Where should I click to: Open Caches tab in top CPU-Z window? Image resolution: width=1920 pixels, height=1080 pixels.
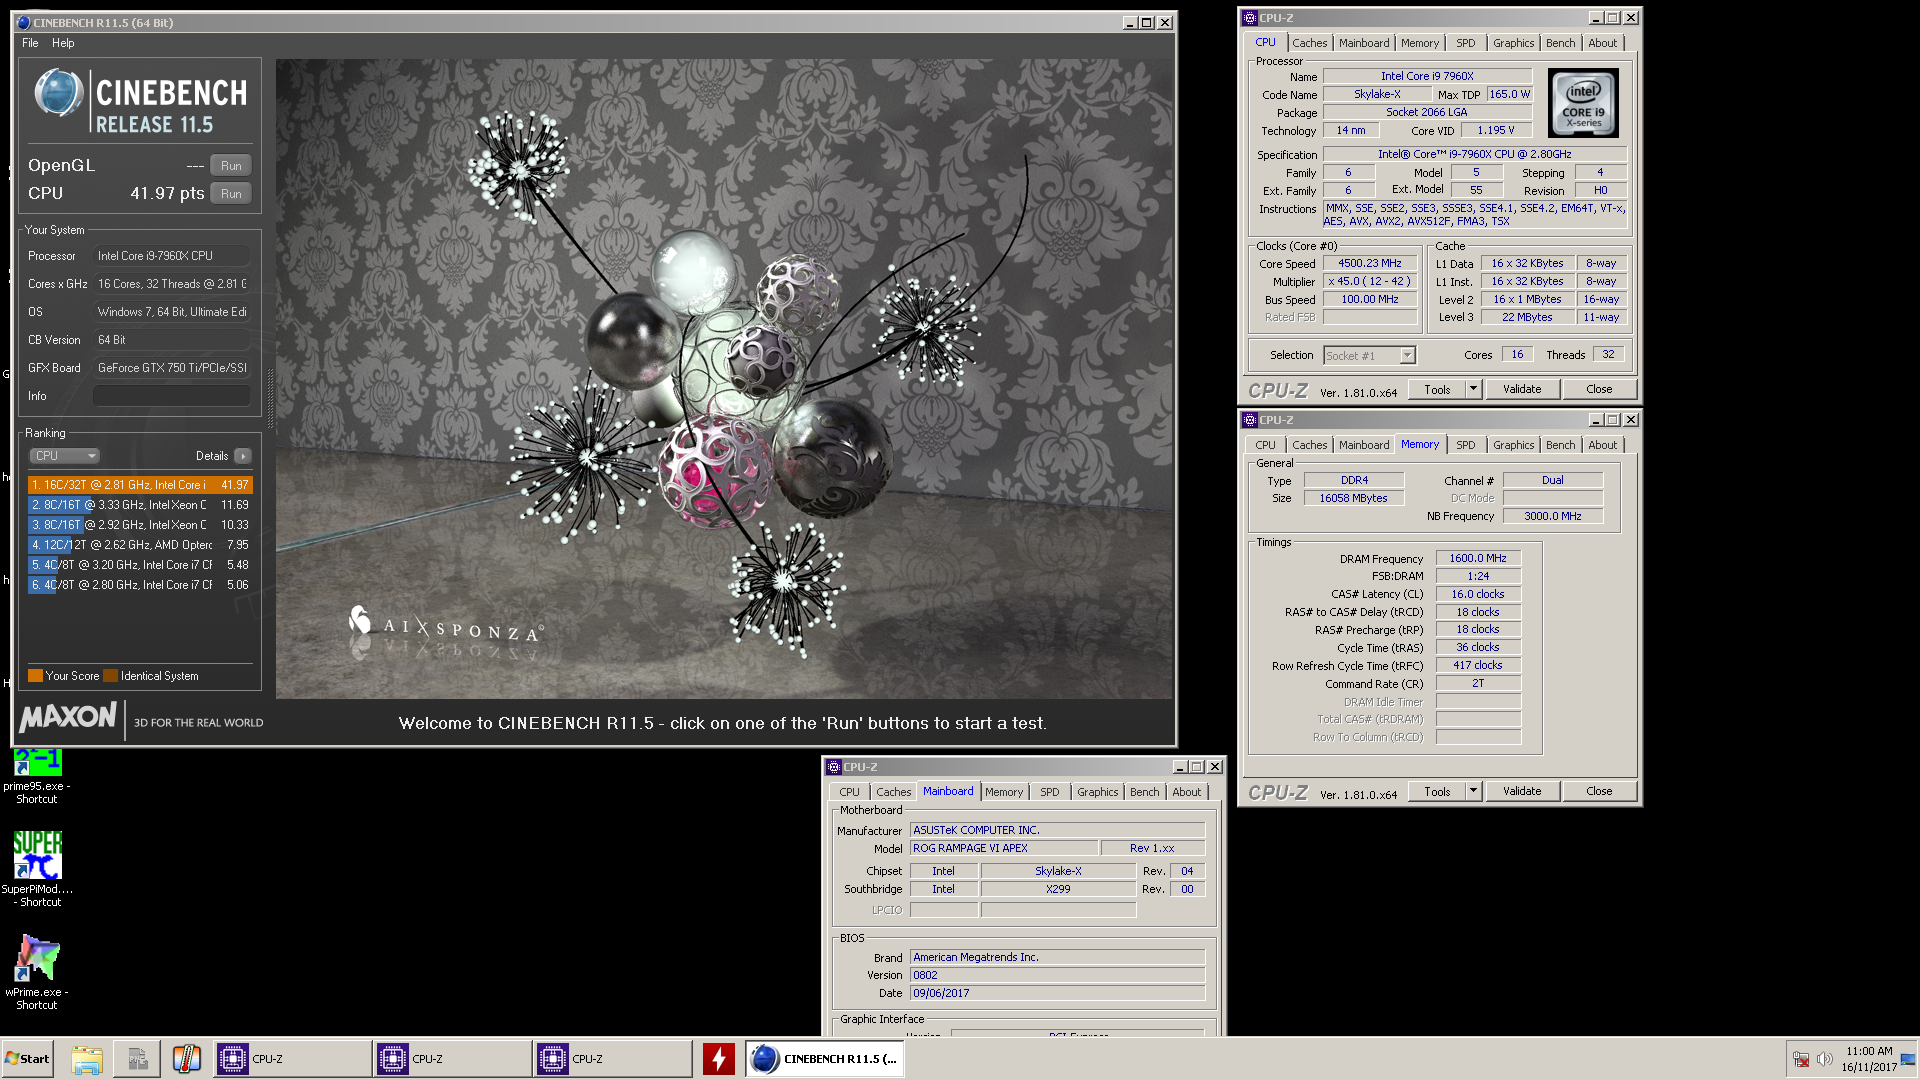pyautogui.click(x=1309, y=43)
